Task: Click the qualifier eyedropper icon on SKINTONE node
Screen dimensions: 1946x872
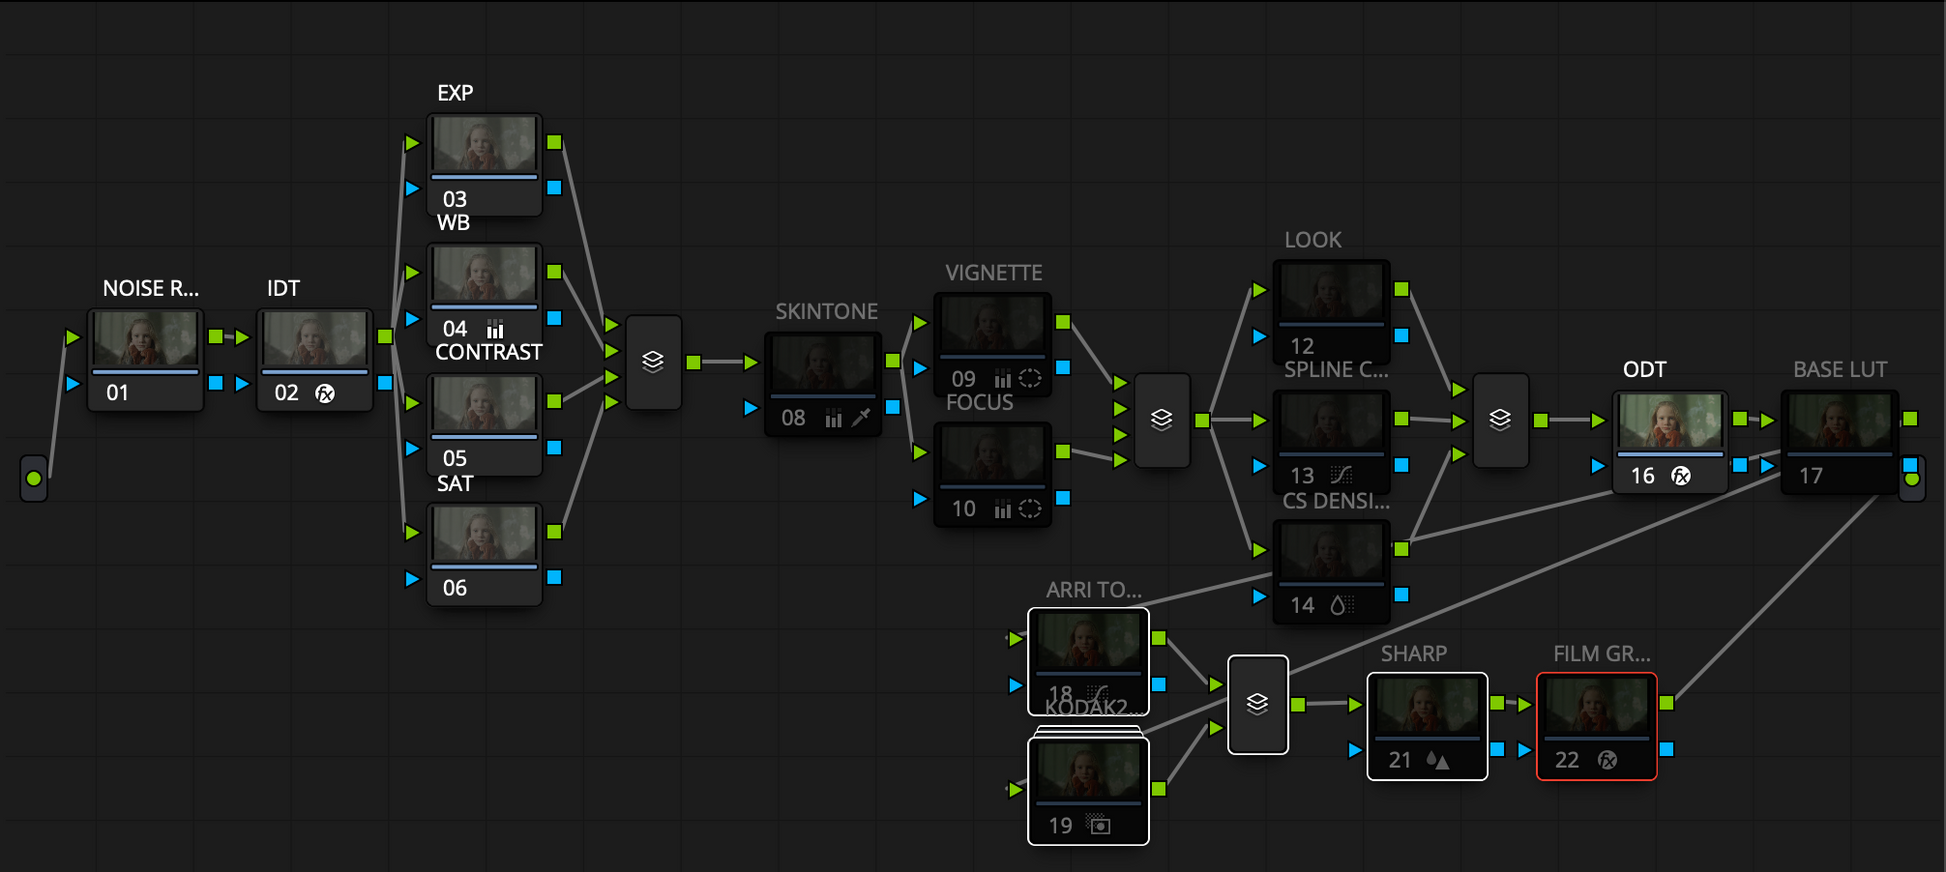Action: (861, 418)
